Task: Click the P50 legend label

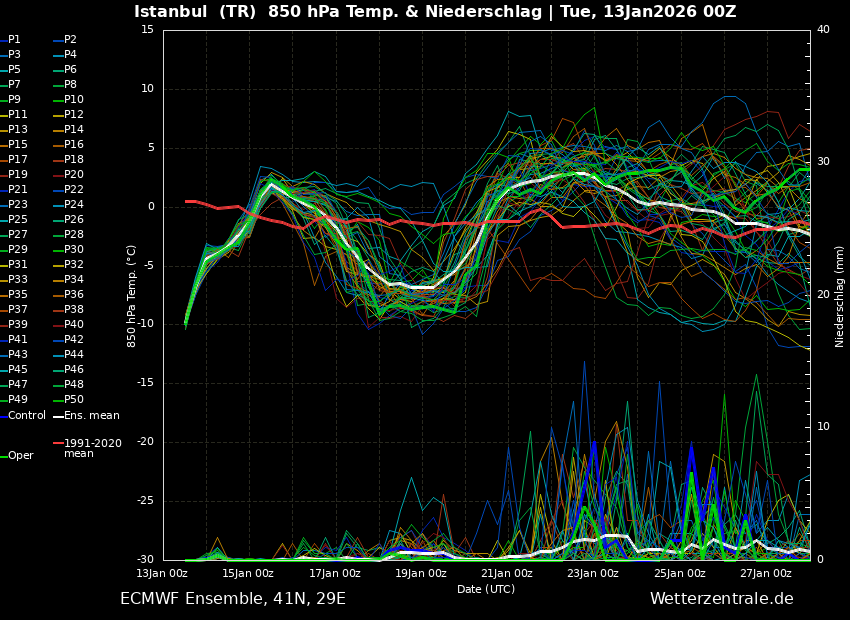Action: click(74, 399)
